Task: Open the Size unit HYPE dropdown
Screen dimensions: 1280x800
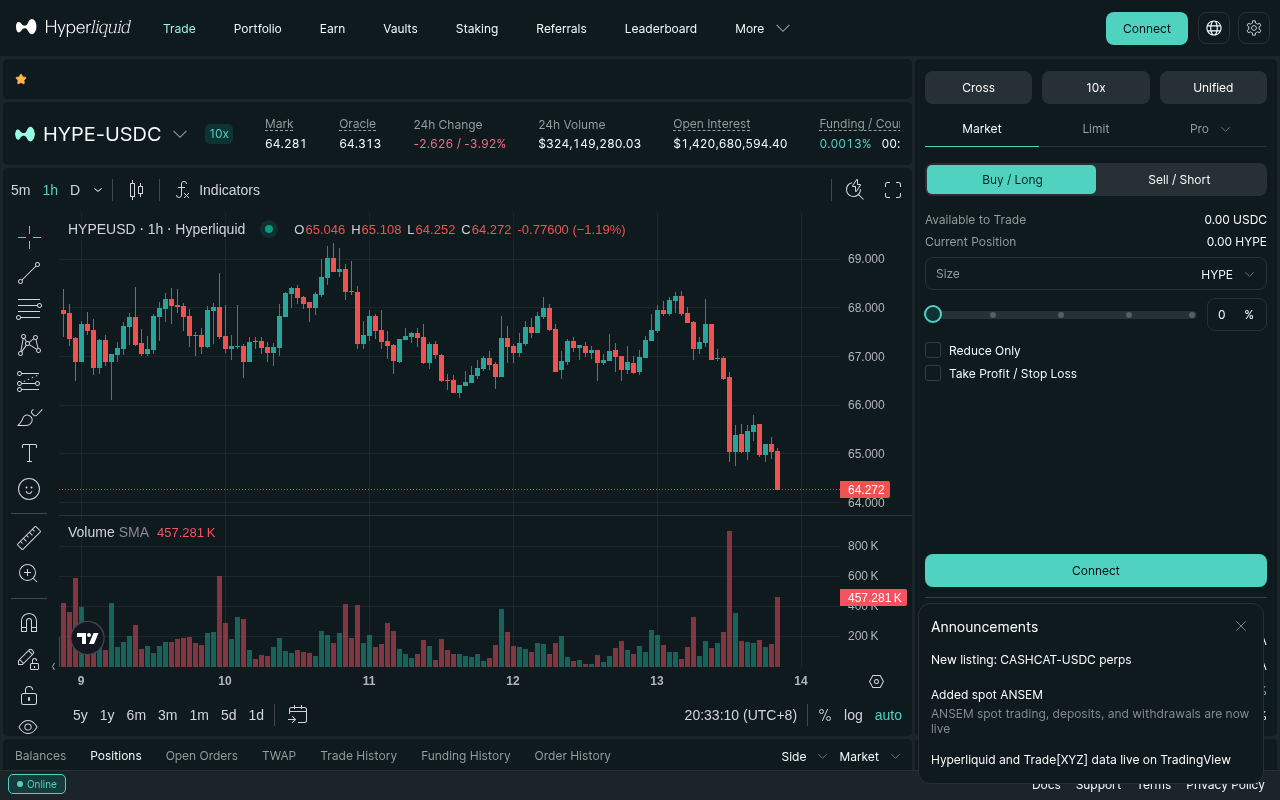Action: coord(1229,274)
